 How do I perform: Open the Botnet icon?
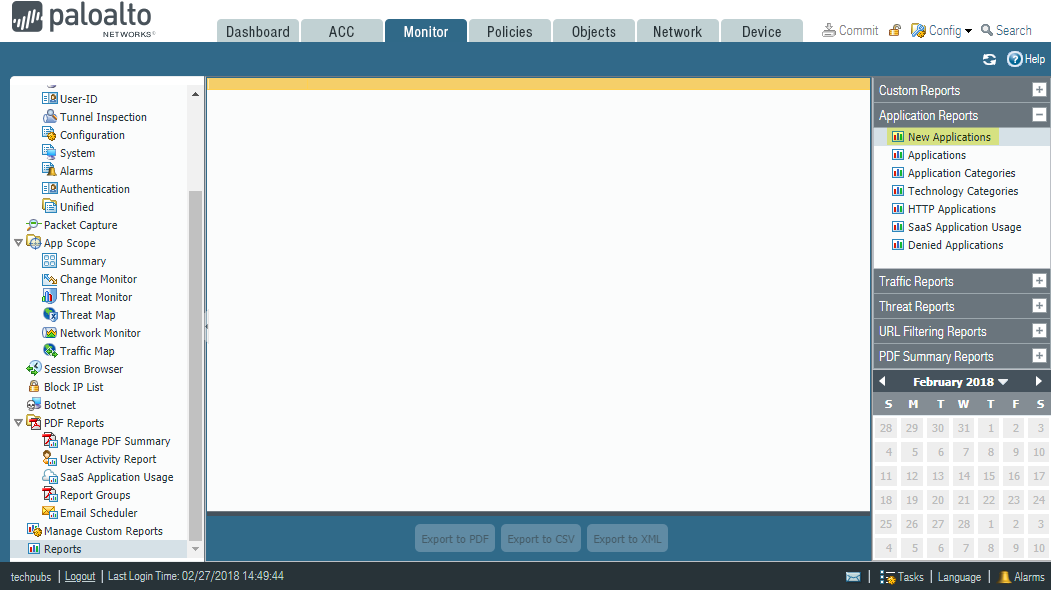tap(34, 405)
